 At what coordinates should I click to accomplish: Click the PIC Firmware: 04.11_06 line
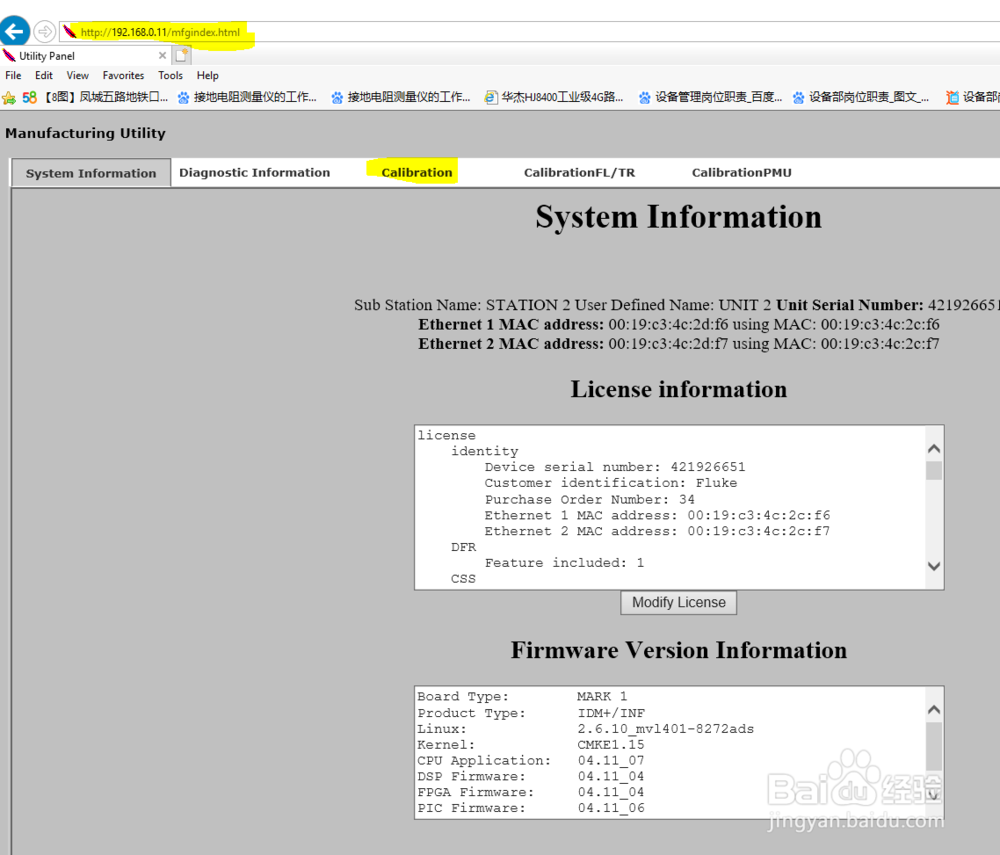point(531,808)
